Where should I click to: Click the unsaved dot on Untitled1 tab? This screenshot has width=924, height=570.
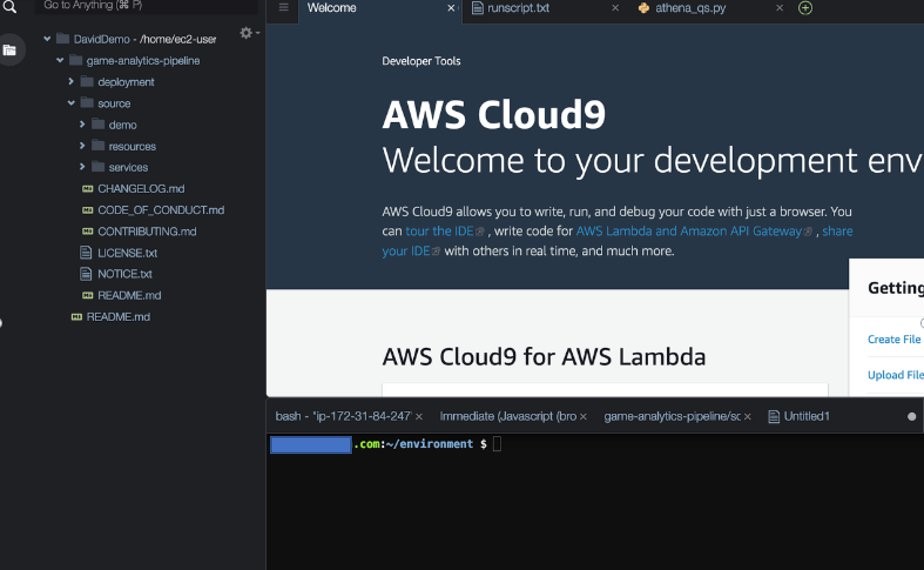coord(912,417)
